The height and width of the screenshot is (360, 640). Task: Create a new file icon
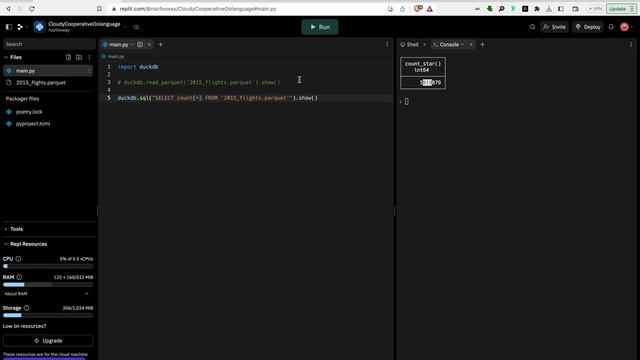68,58
